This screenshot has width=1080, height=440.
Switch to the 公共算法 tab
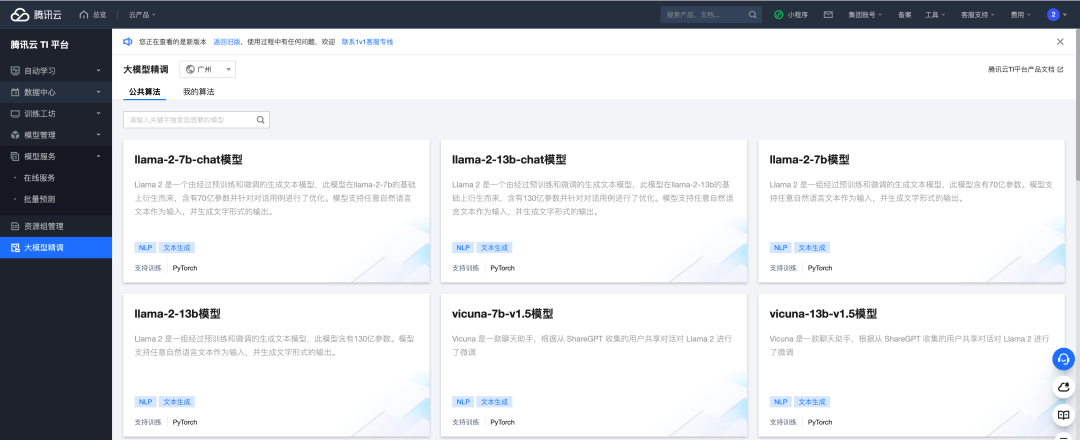tap(145, 92)
